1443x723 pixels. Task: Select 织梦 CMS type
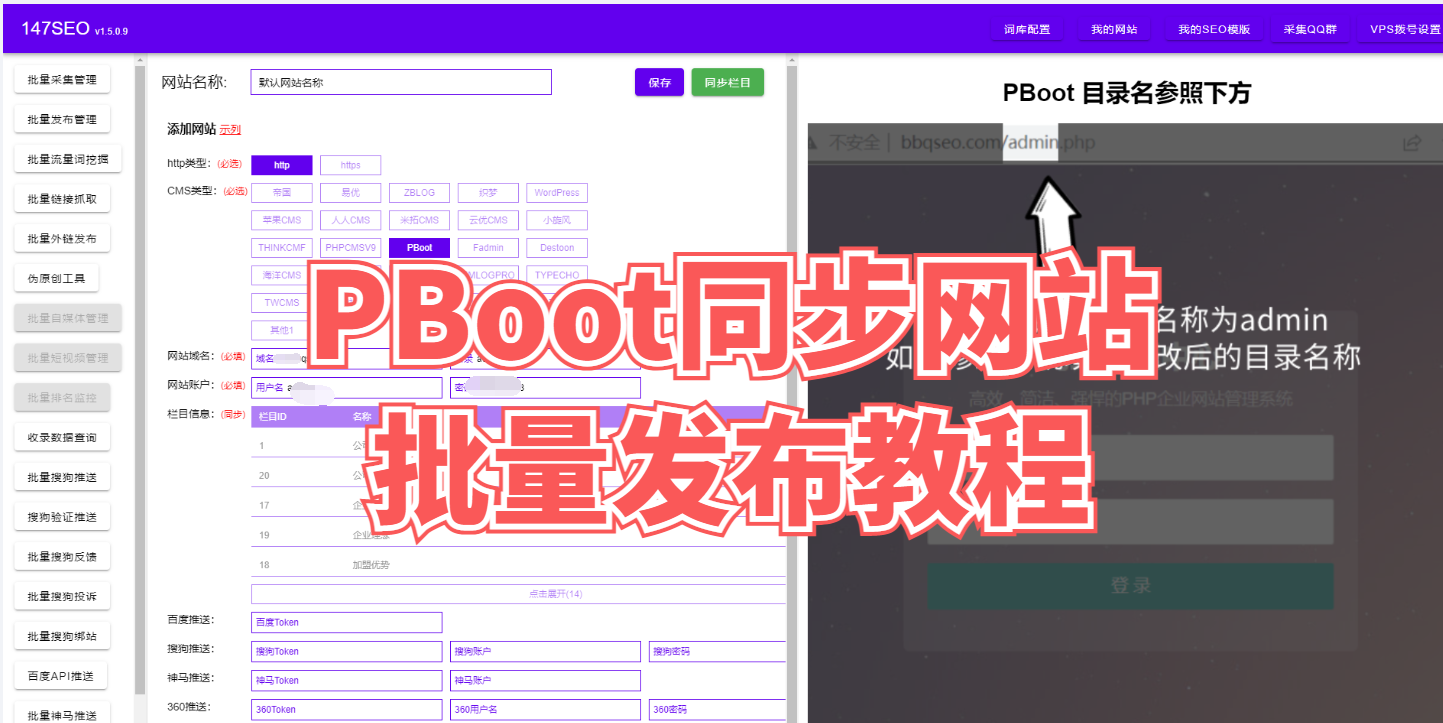coord(488,193)
